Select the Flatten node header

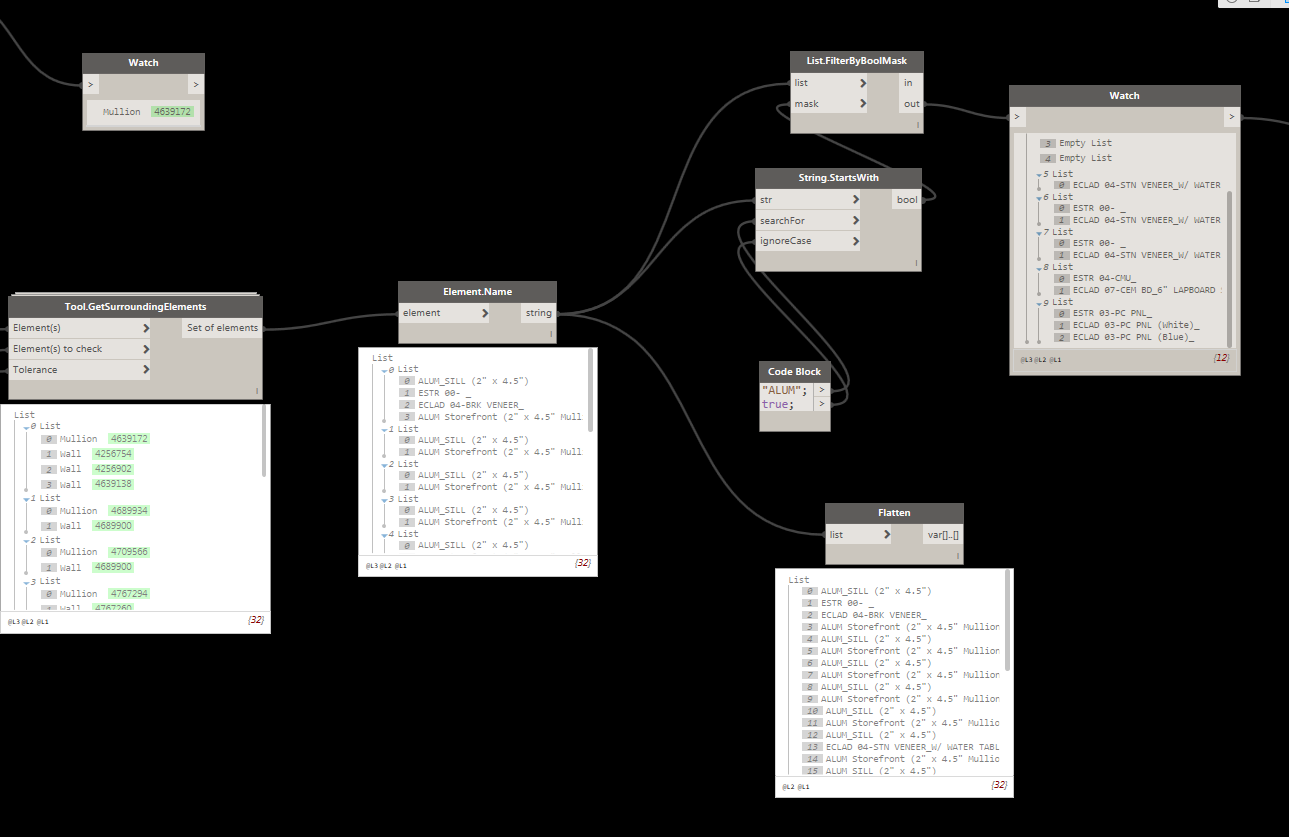893,512
